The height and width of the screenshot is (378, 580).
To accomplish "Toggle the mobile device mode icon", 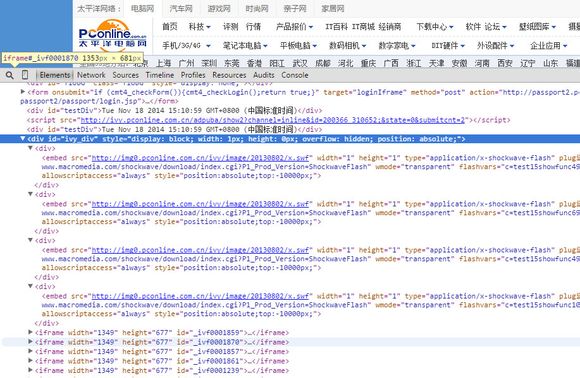I will coord(25,75).
